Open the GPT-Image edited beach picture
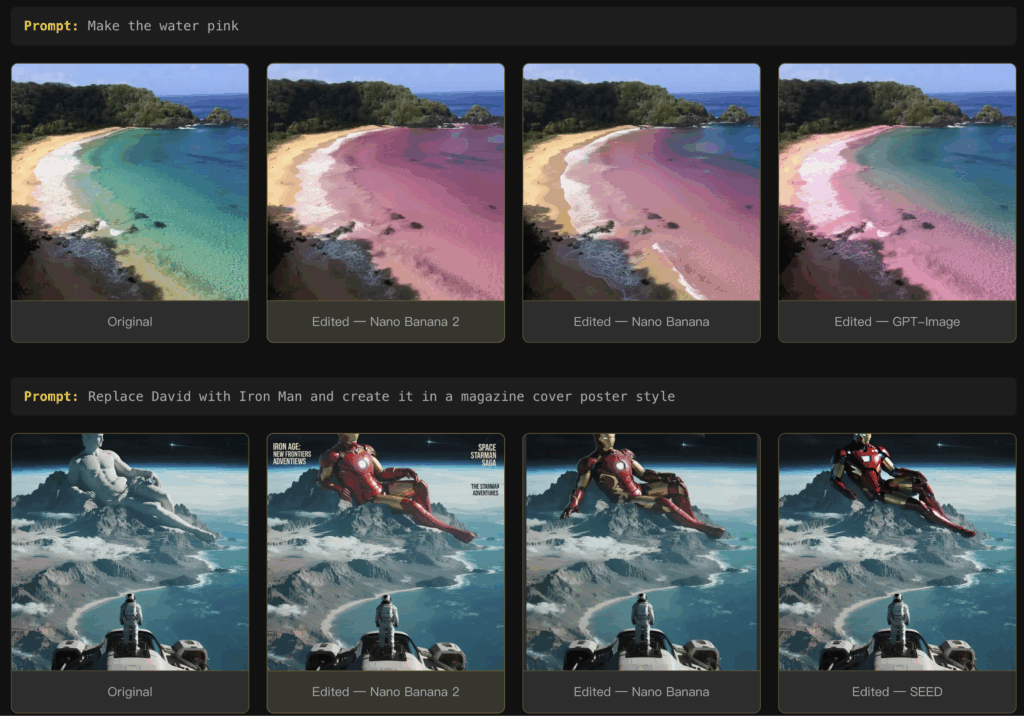 (x=897, y=182)
